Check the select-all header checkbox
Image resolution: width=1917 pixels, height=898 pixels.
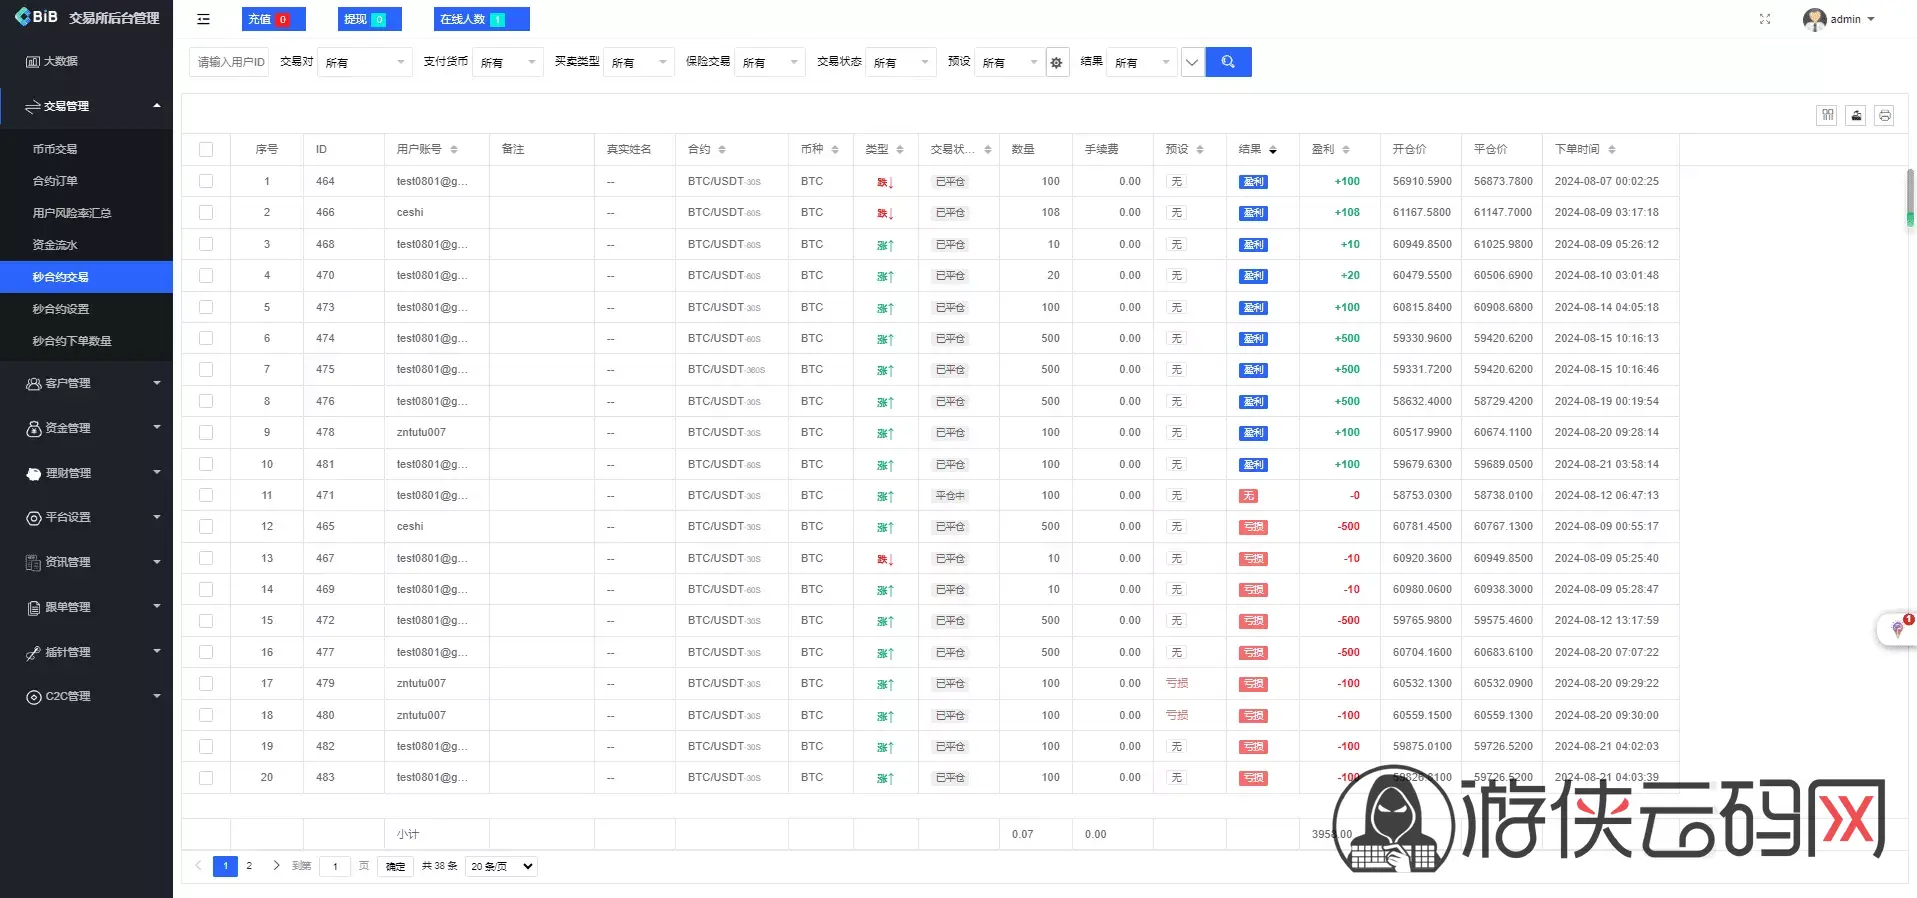(x=206, y=149)
